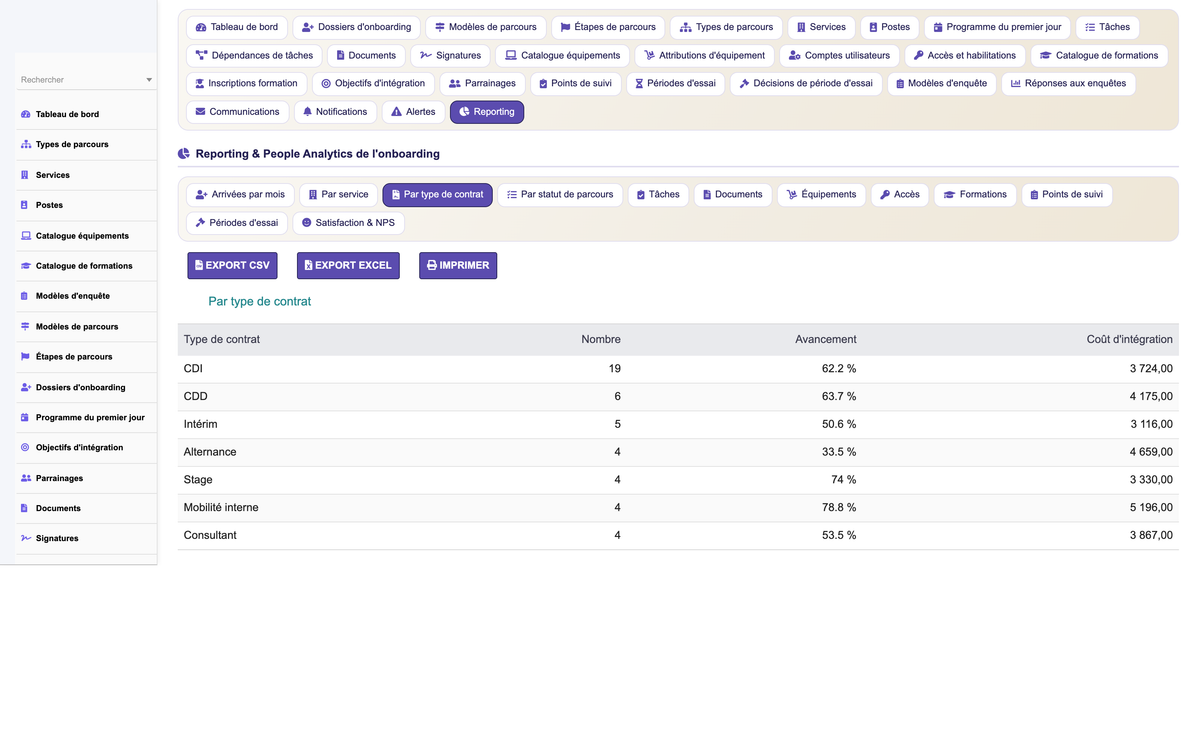The height and width of the screenshot is (743, 1200).
Task: Click the Programme du premier jour calendar sidebar icon
Action: [x=25, y=418]
